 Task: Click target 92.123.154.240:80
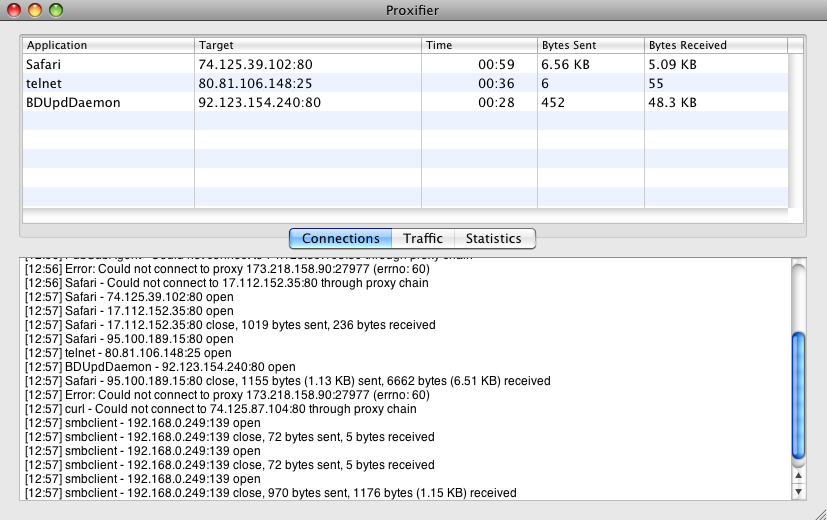click(259, 102)
